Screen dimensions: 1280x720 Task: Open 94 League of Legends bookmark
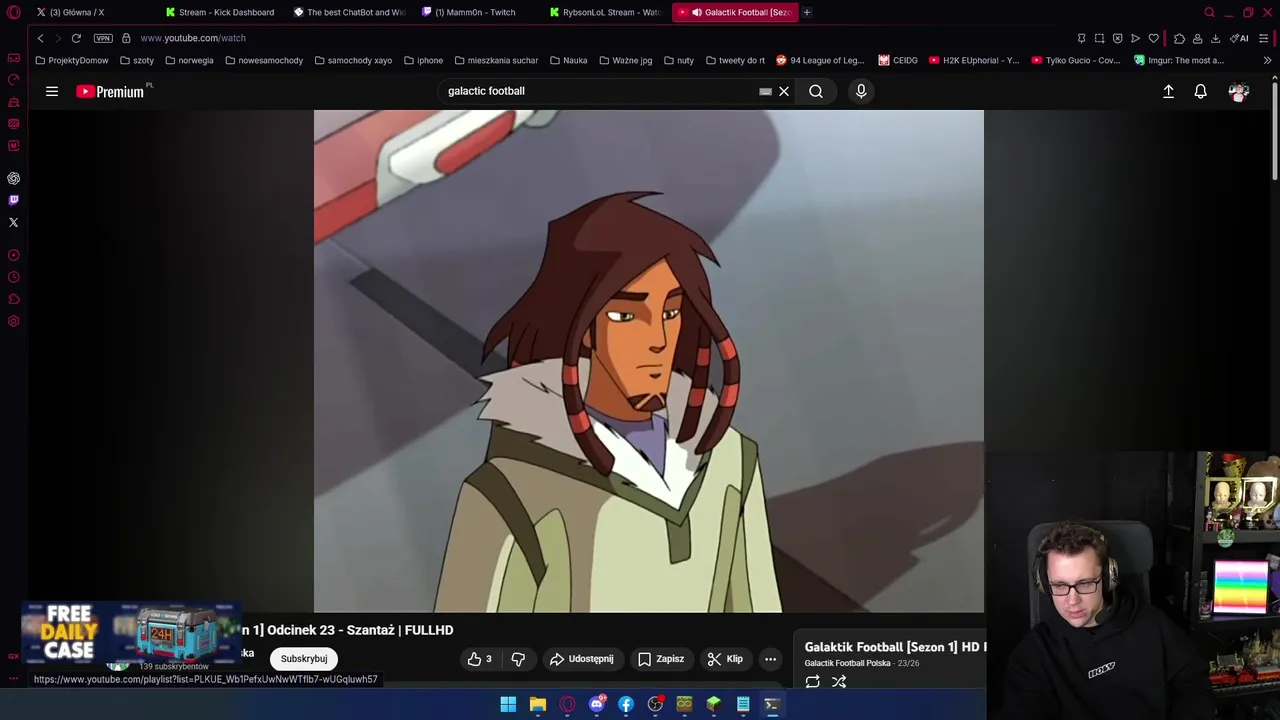[x=820, y=60]
